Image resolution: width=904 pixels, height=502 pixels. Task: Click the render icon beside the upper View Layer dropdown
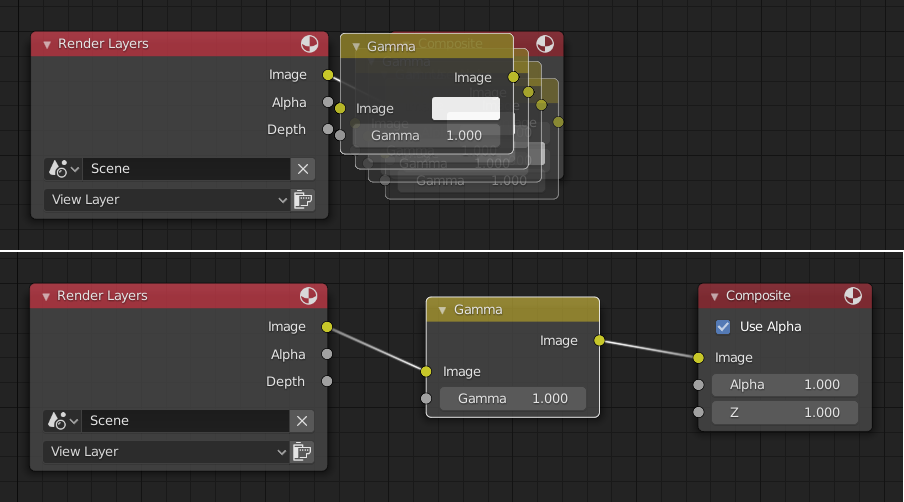[x=302, y=200]
